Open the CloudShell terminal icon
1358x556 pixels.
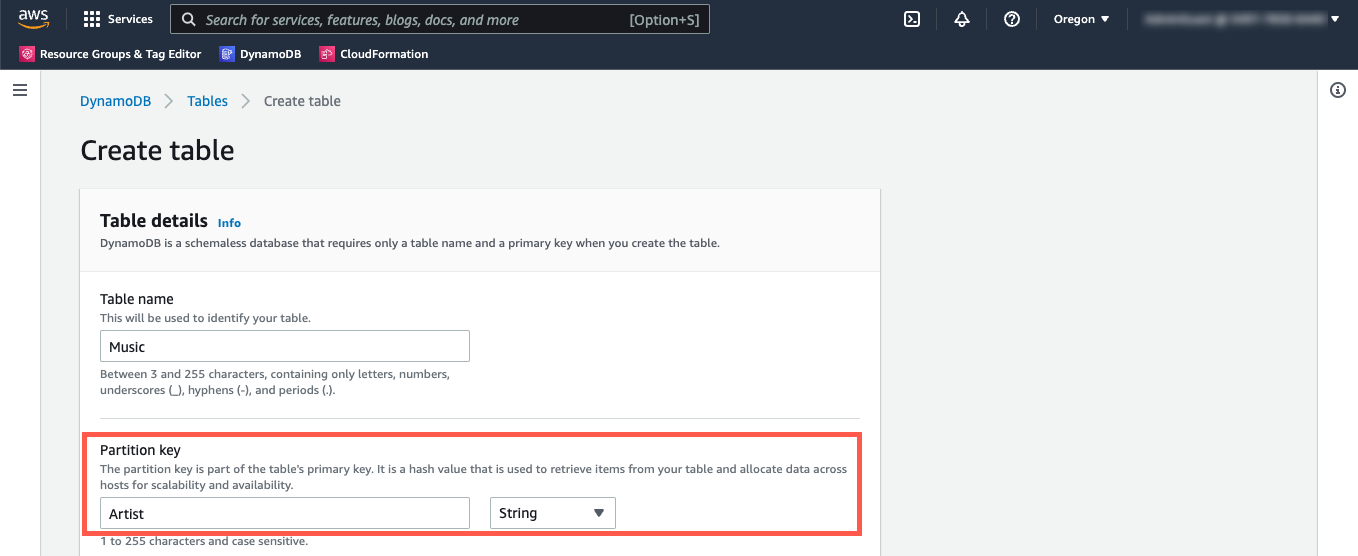click(912, 19)
